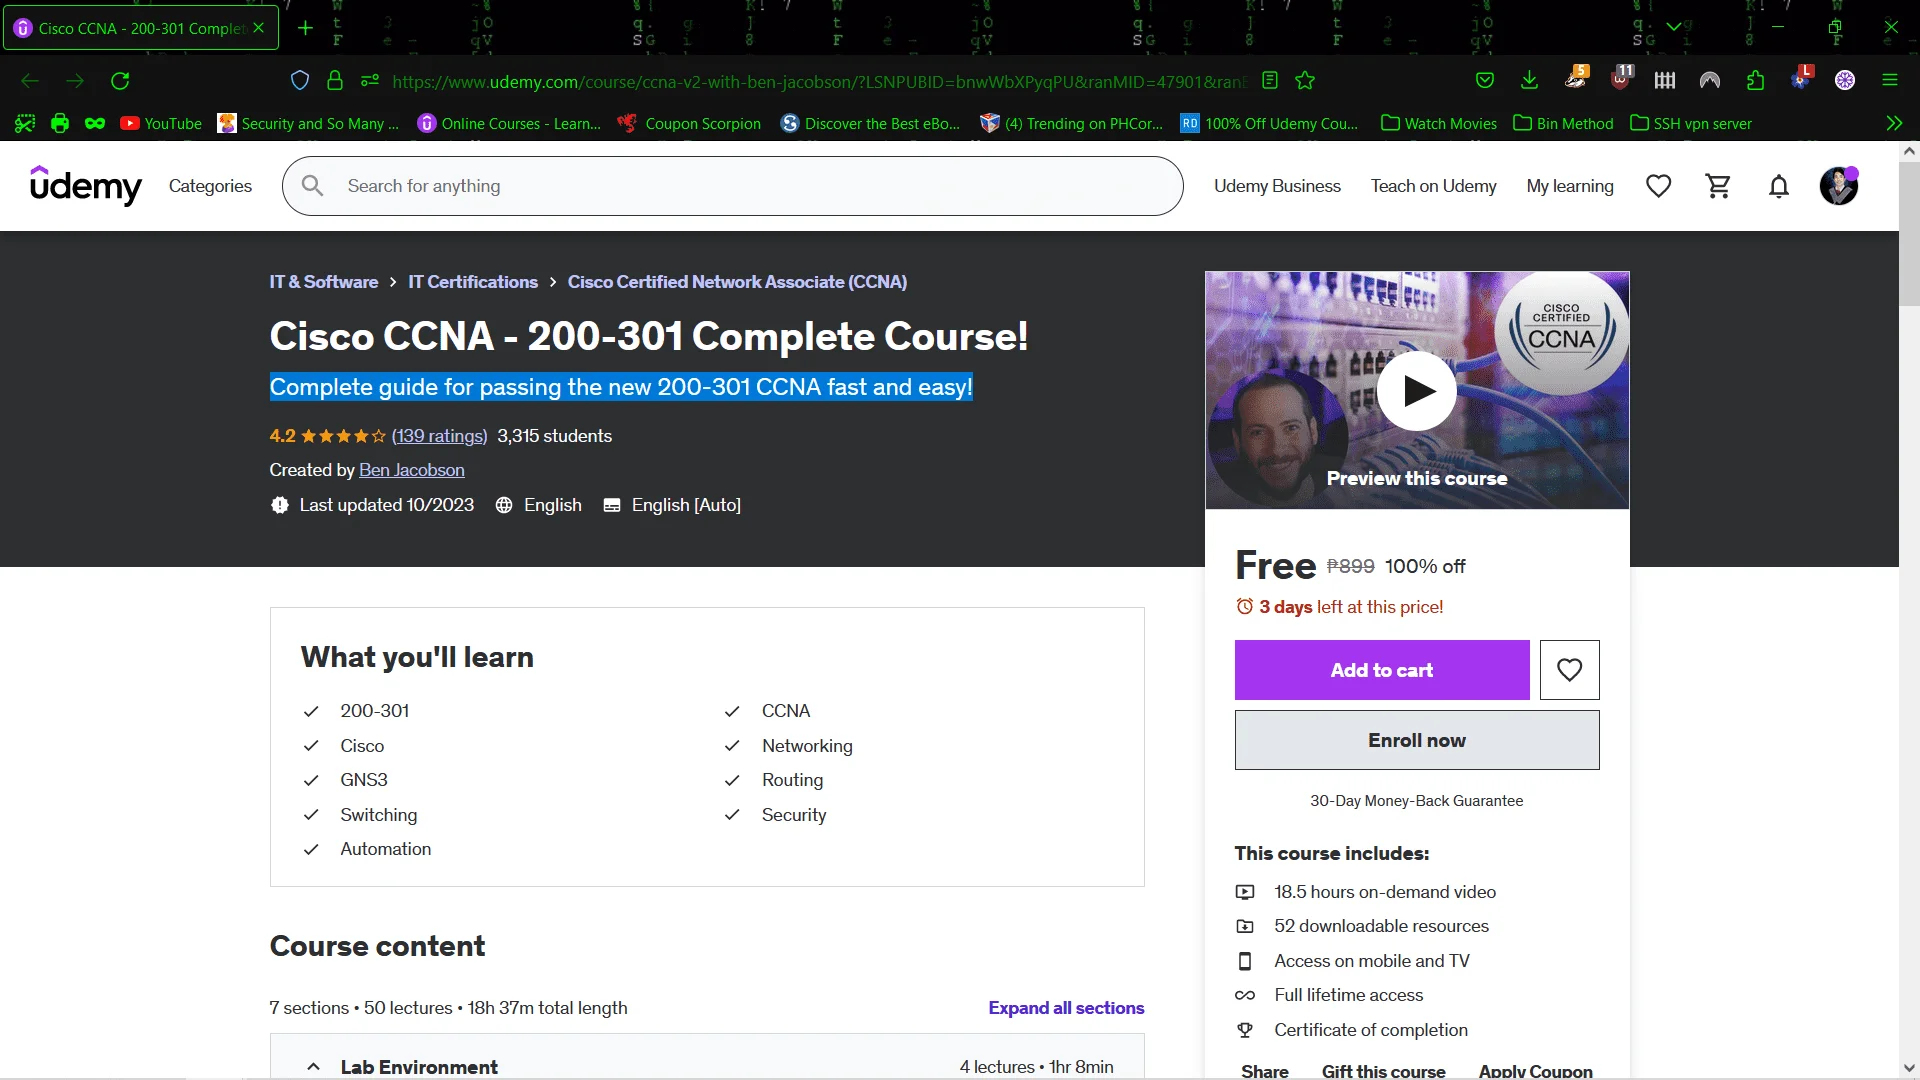This screenshot has height=1080, width=1920.
Task: Open the pocket-style shield toolbar icon
Action: [x=1485, y=81]
